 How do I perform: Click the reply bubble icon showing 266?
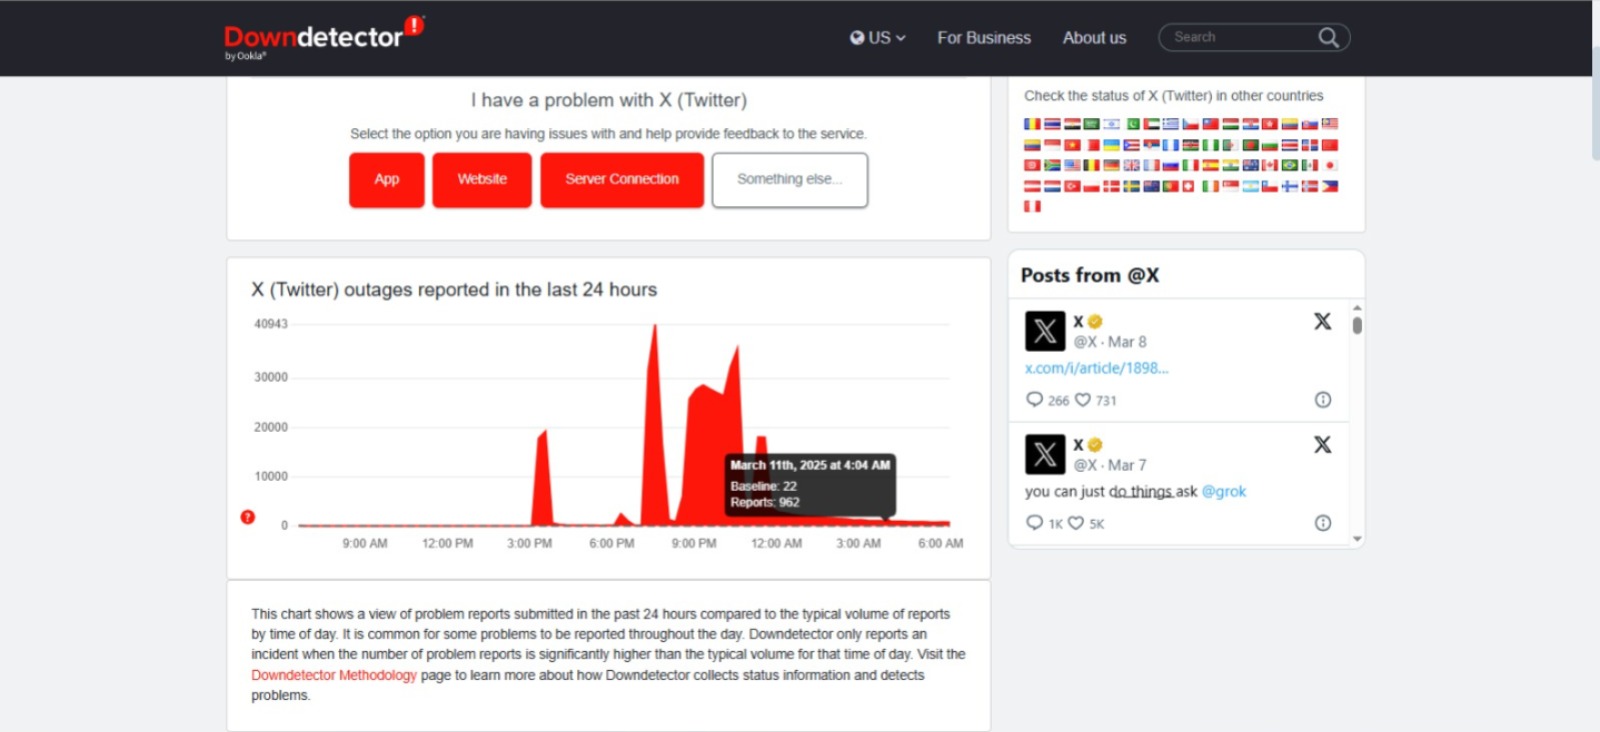1034,399
